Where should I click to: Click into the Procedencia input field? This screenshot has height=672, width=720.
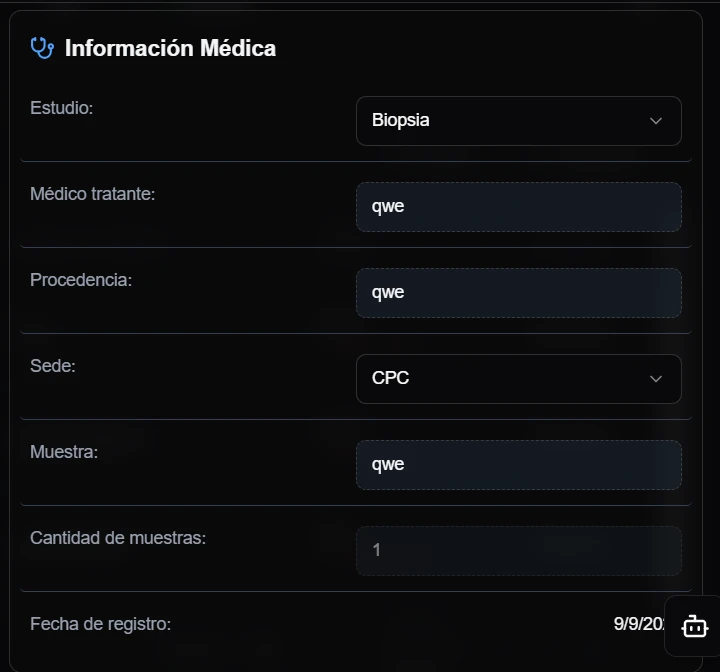coord(518,293)
